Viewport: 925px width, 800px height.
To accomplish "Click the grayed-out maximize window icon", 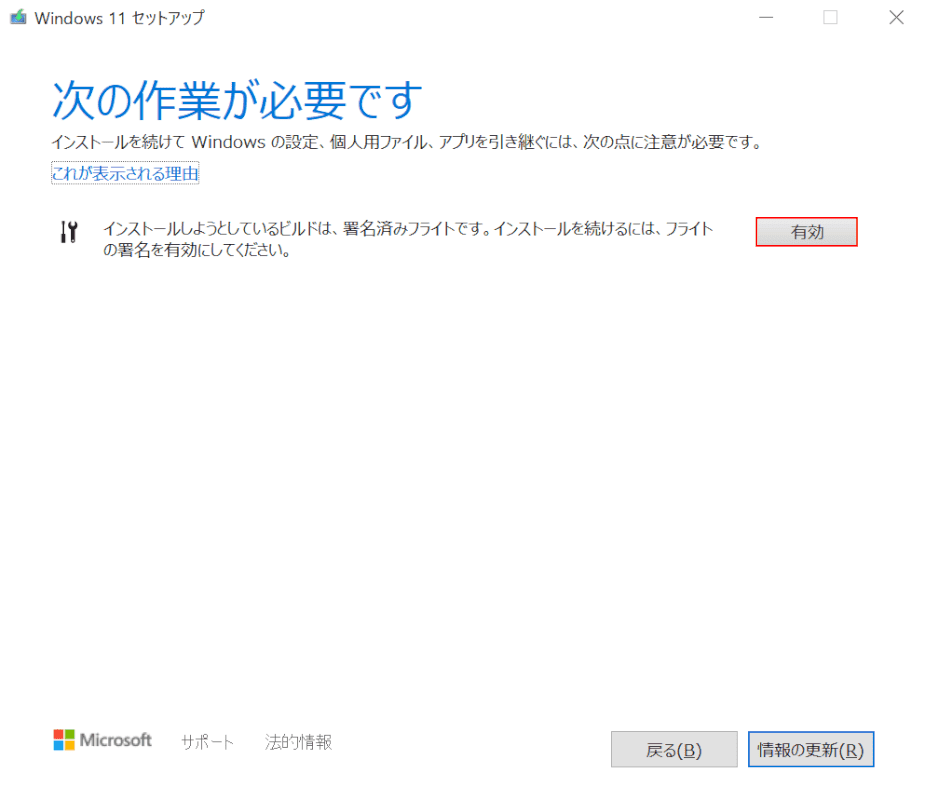I will [830, 17].
